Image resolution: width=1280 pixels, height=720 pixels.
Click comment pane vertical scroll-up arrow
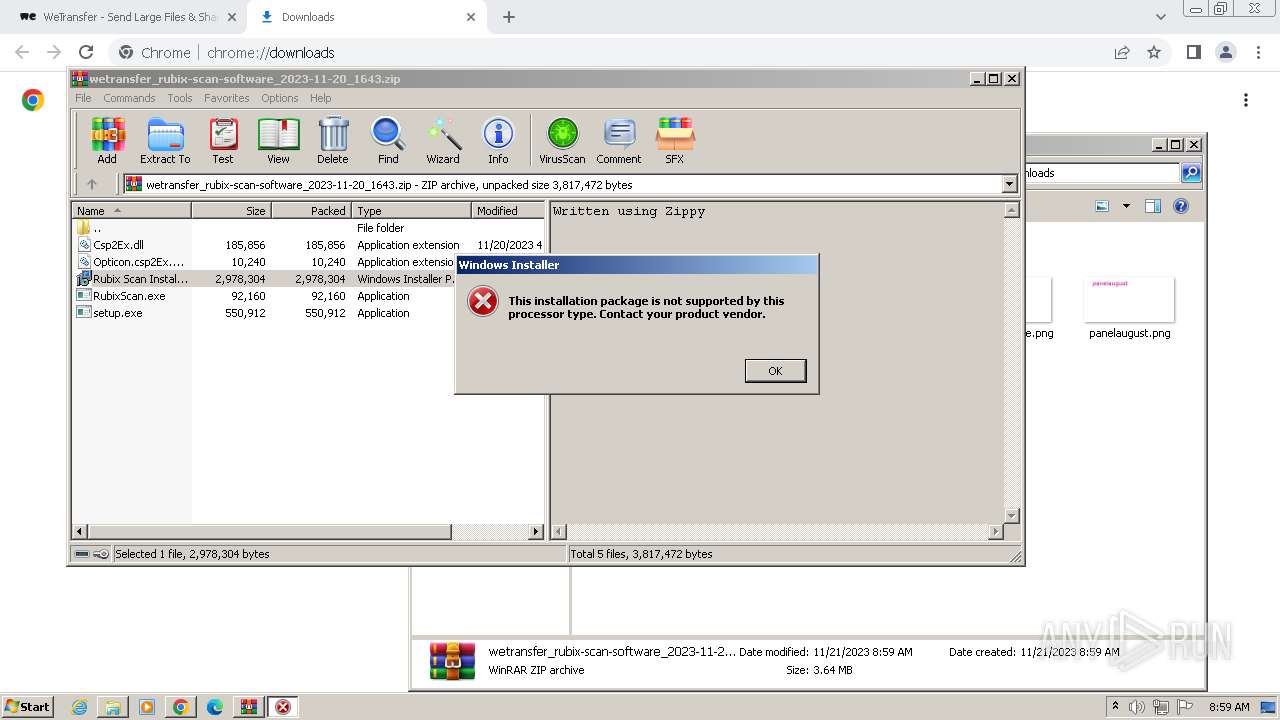tap(1011, 210)
